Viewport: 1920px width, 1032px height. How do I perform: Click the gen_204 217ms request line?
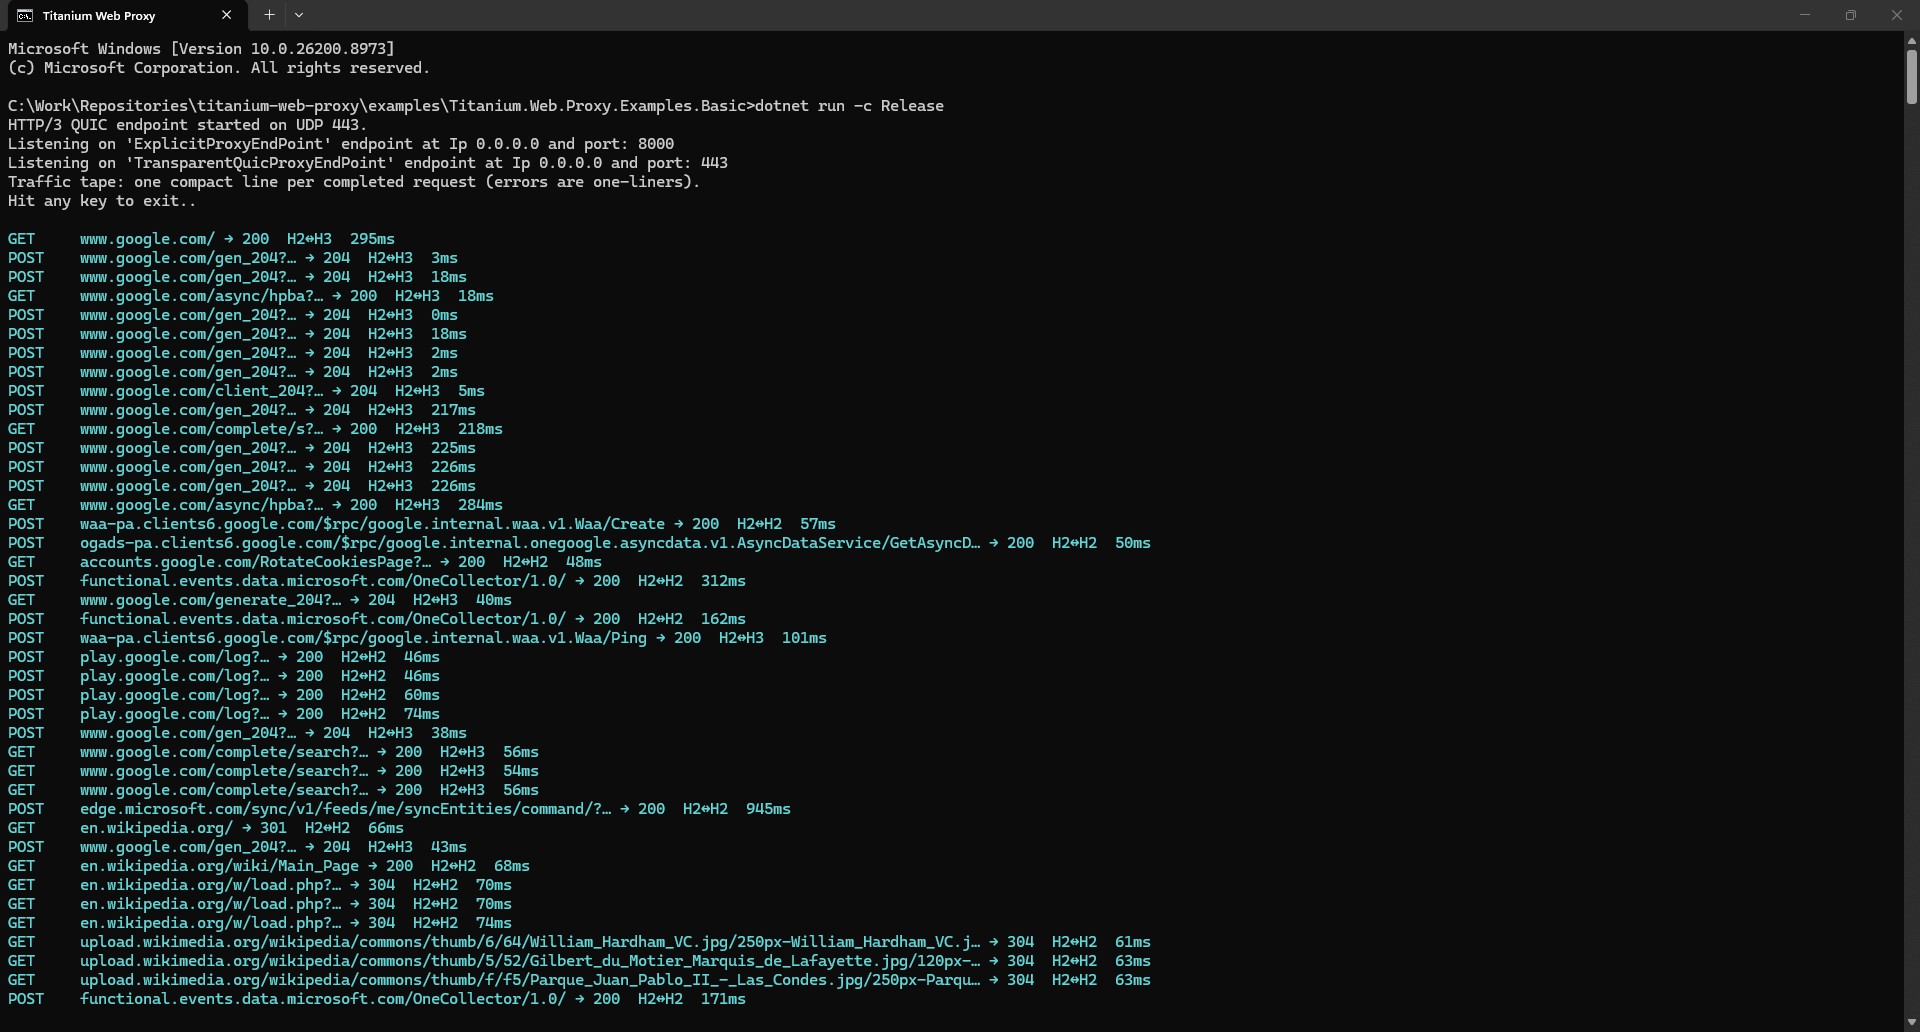pyautogui.click(x=242, y=410)
